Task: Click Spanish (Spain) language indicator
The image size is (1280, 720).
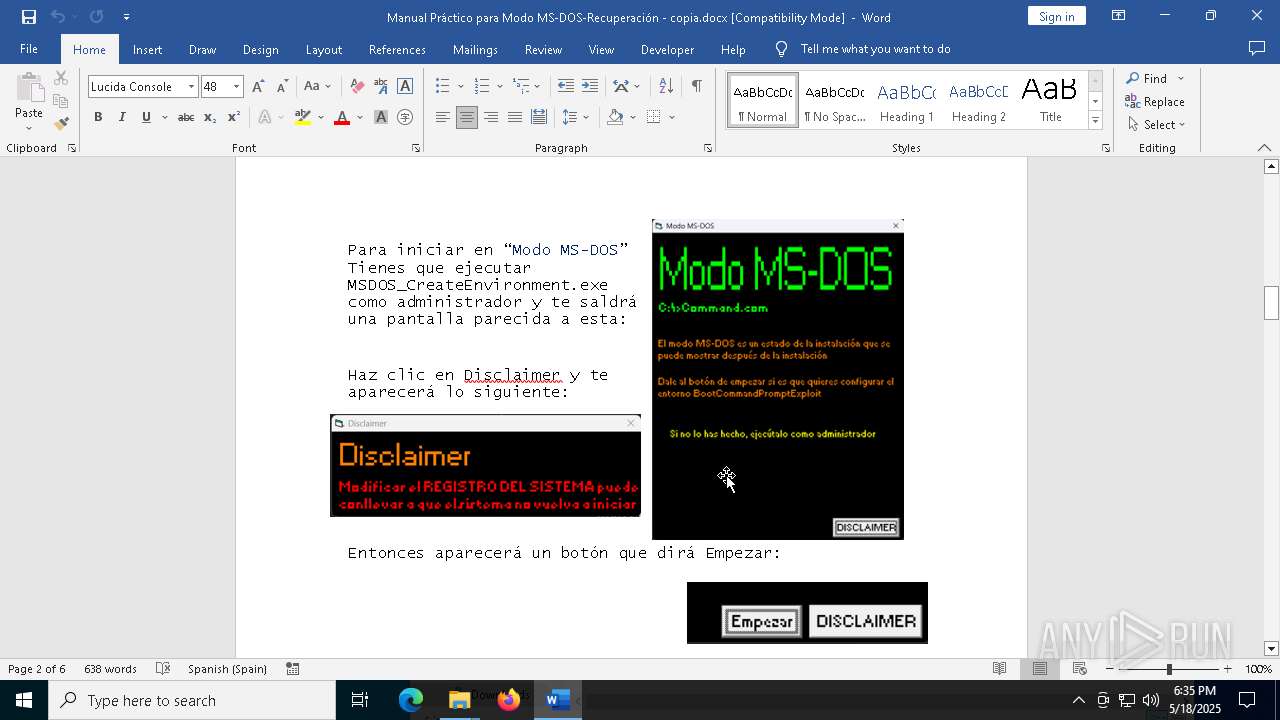Action: click(x=227, y=669)
